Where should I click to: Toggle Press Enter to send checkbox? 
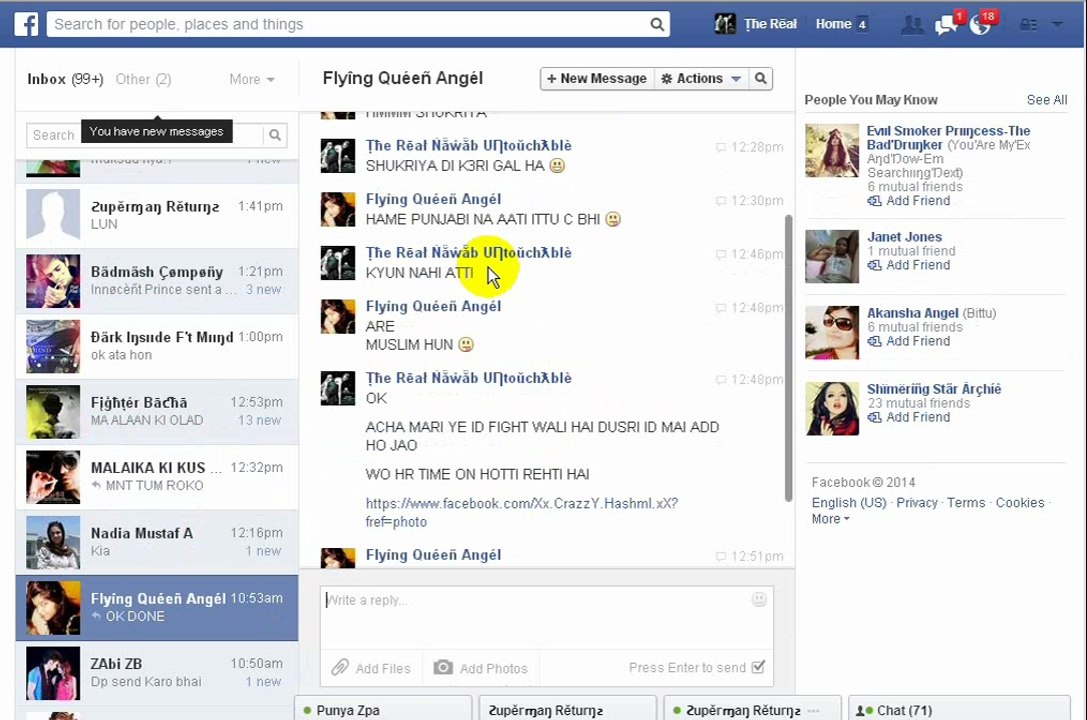758,667
